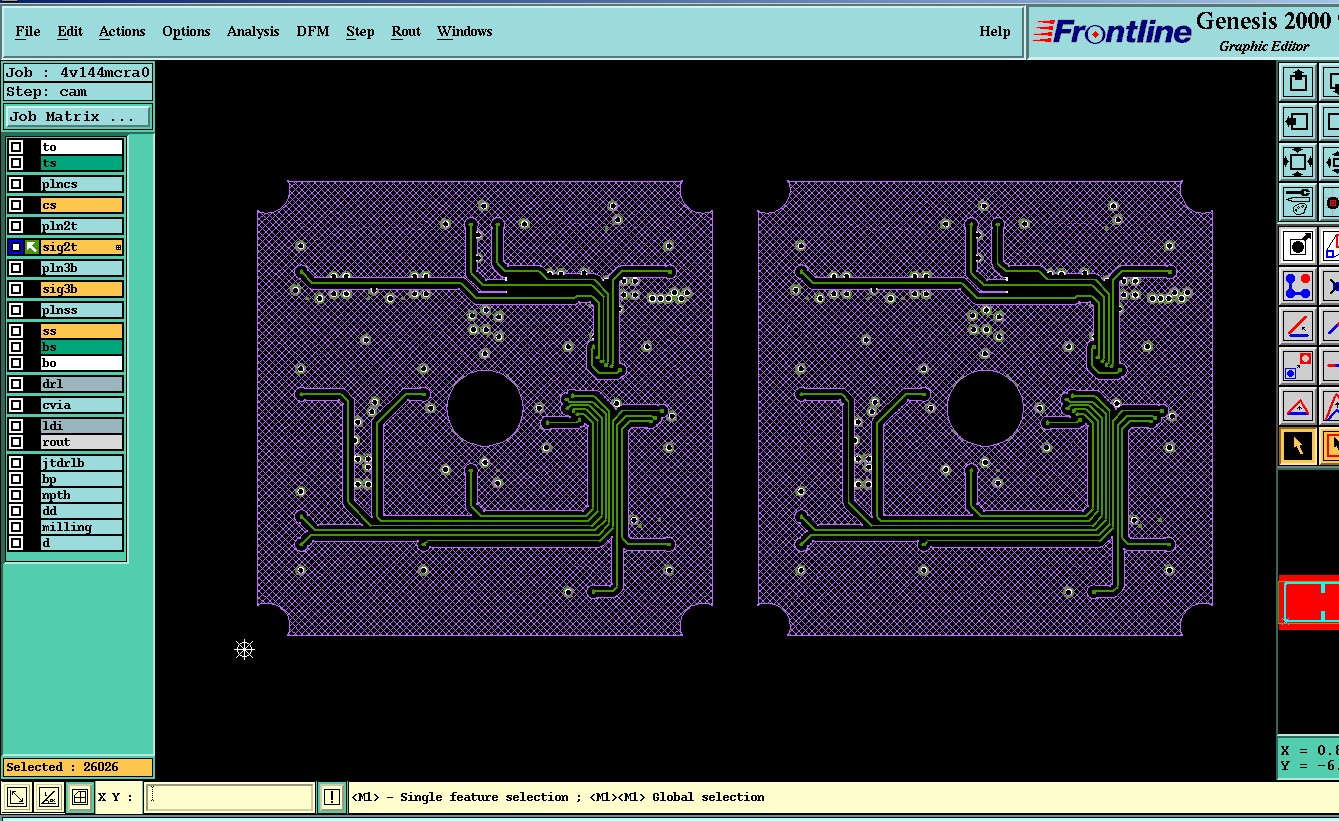Click the wrench and palette settings icon
1339x821 pixels.
[x=1297, y=202]
